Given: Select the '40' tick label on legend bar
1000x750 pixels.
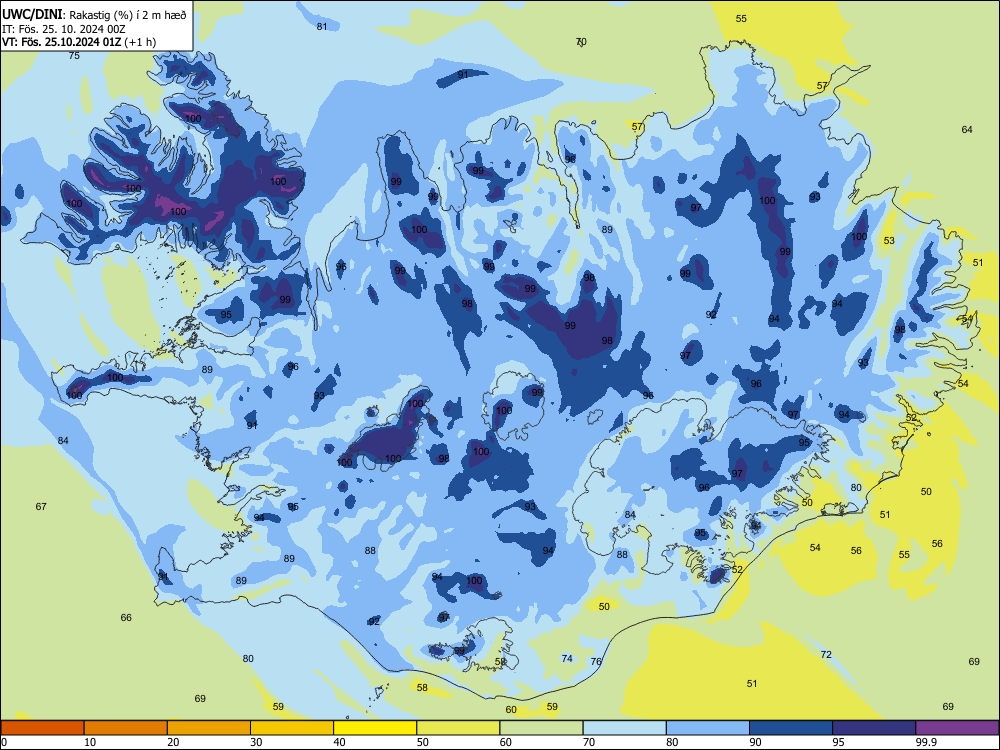Looking at the screenshot, I should 339,742.
